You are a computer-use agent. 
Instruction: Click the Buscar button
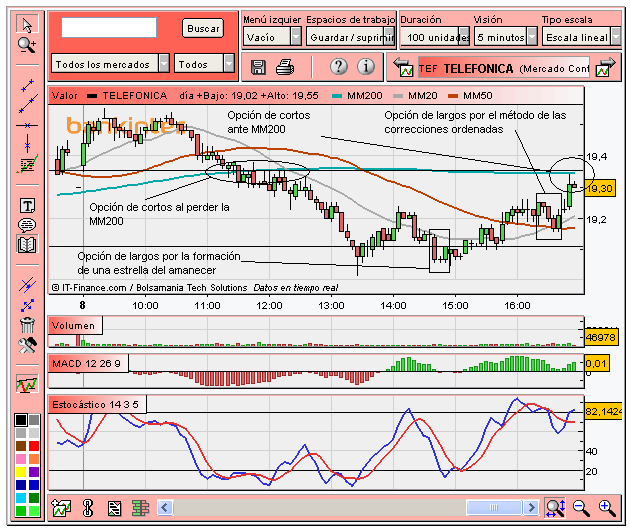pos(203,29)
